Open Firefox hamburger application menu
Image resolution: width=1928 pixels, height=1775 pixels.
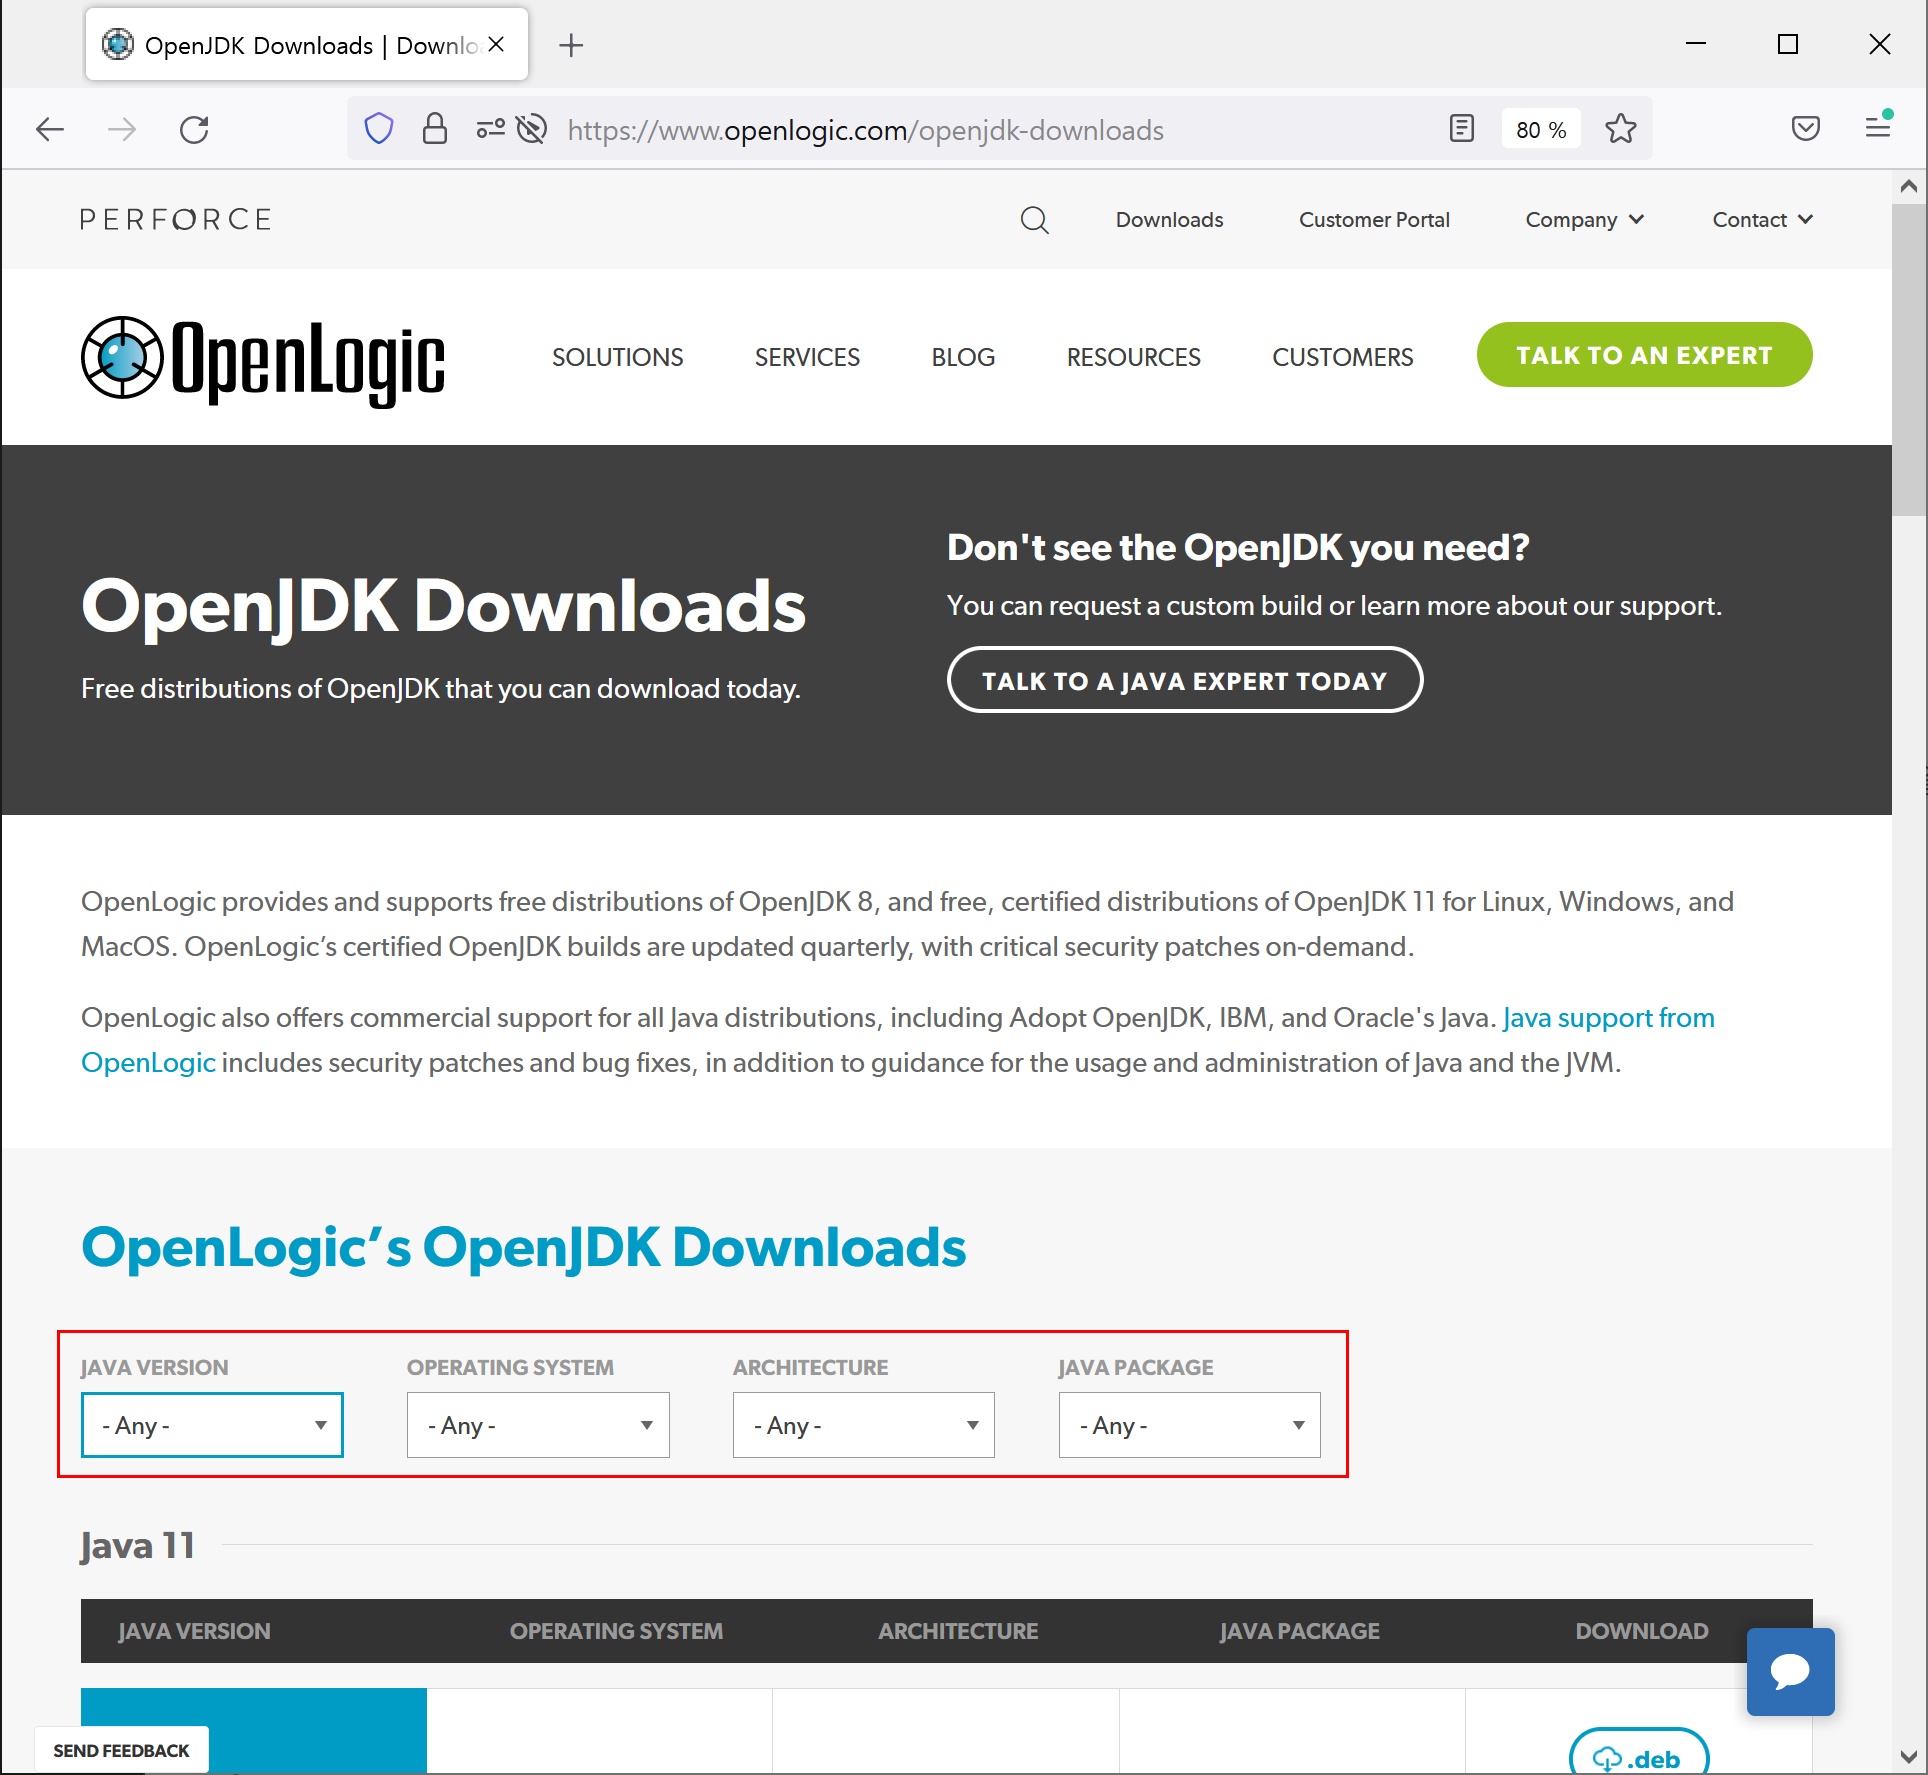(1877, 129)
